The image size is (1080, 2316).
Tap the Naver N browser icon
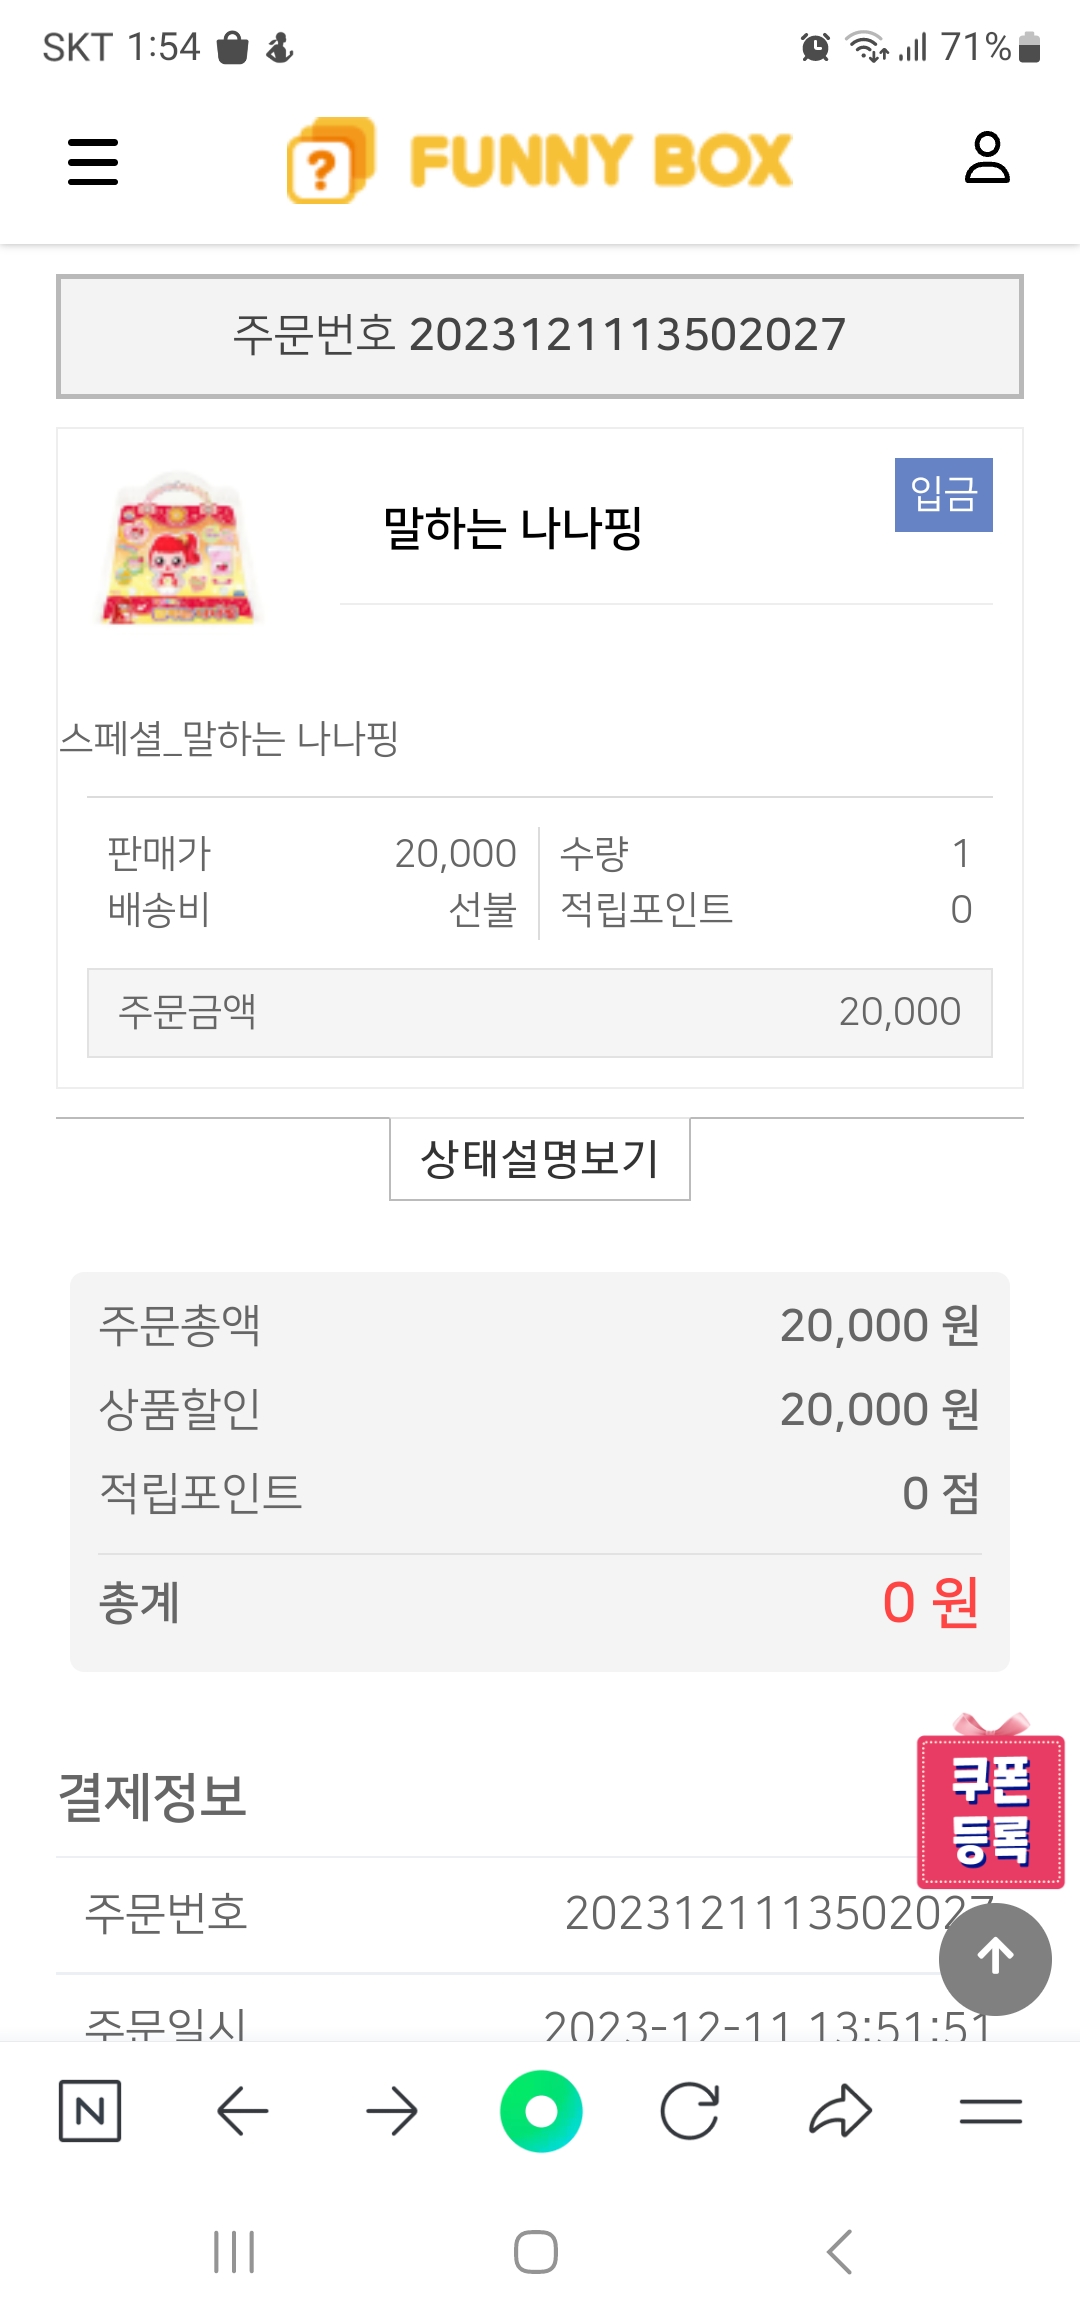[90, 2111]
